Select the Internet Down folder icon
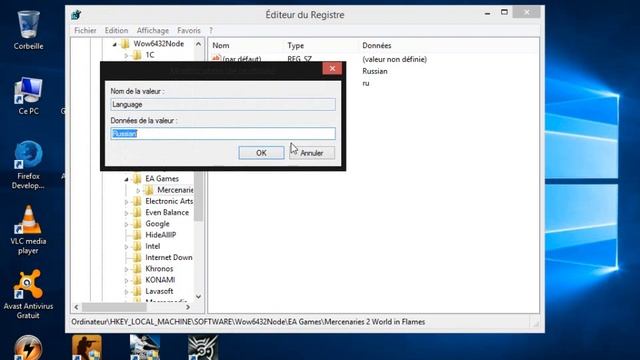640x360 pixels. [x=138, y=258]
